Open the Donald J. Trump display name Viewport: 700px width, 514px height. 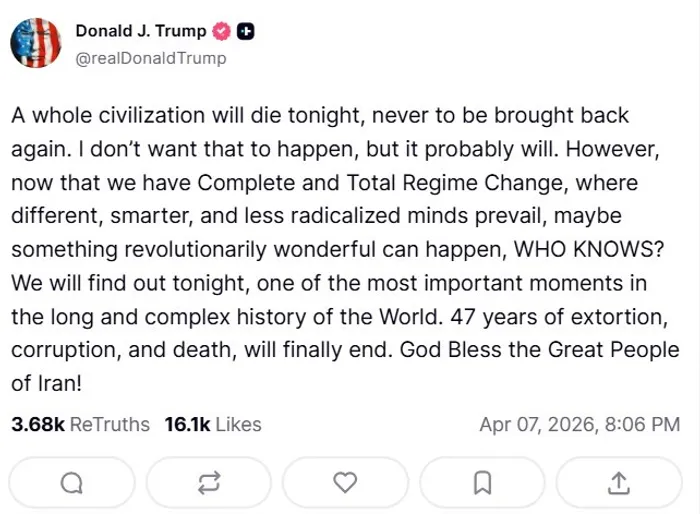[141, 31]
